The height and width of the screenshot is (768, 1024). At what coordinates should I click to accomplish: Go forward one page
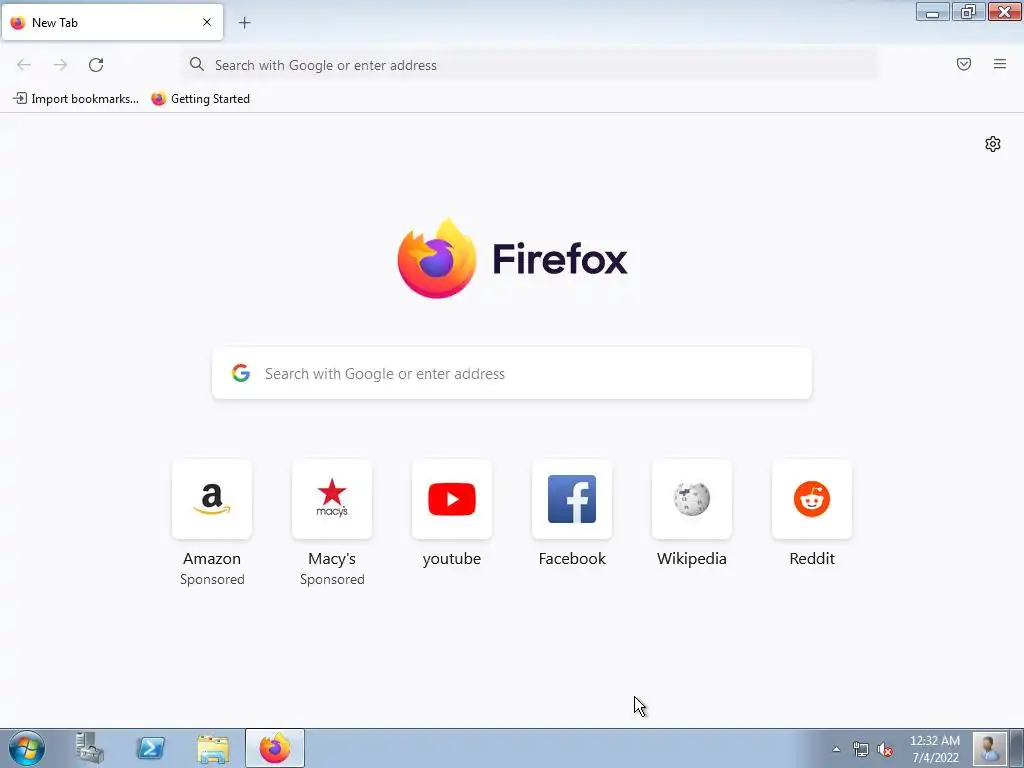(x=60, y=65)
